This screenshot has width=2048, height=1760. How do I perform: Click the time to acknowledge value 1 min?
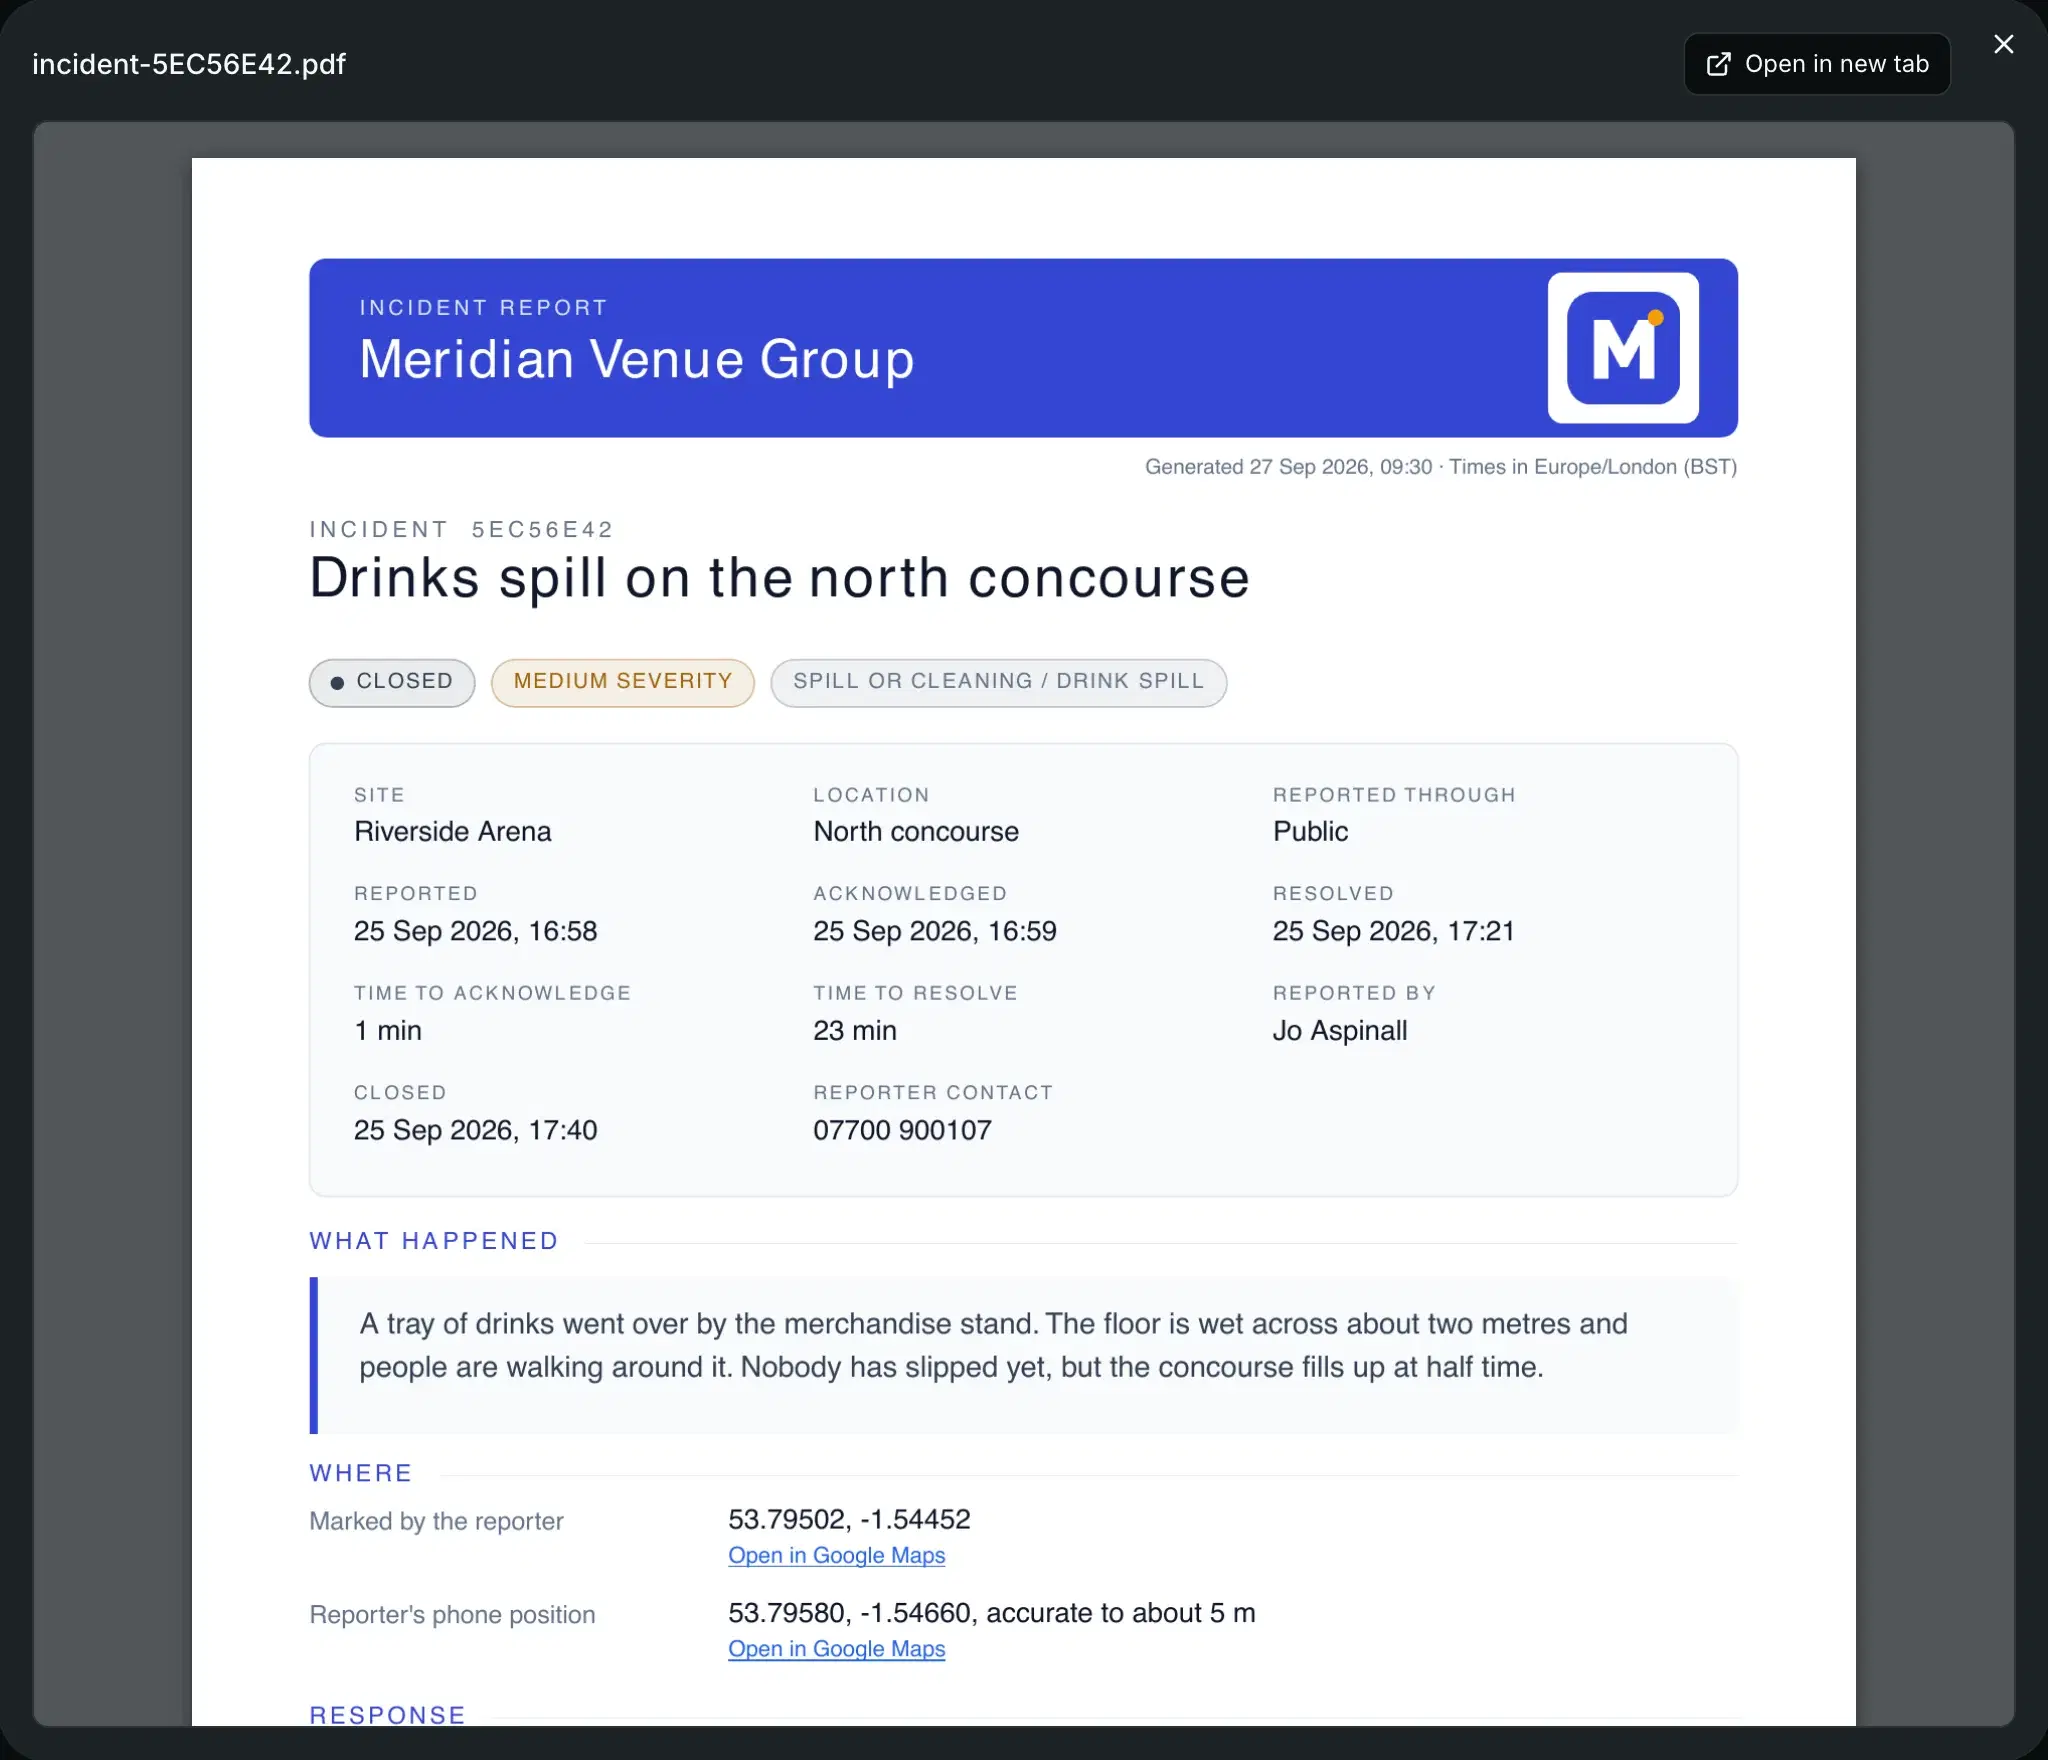388,1031
